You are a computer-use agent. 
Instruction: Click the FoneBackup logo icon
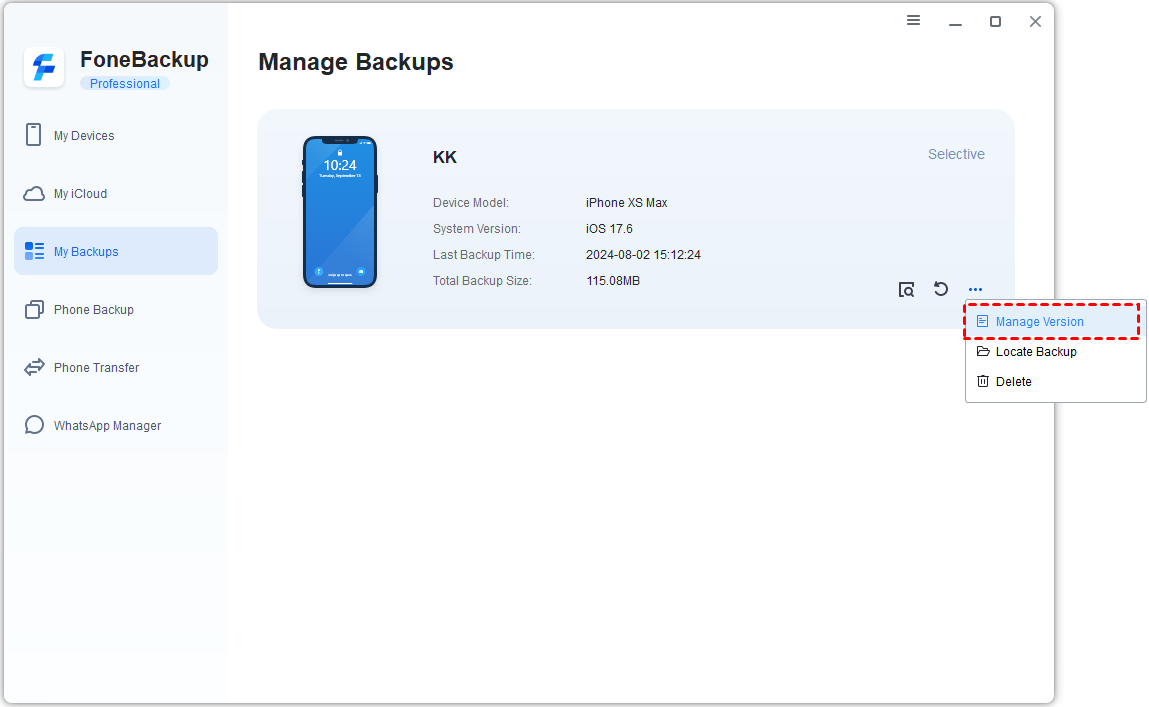click(x=44, y=67)
